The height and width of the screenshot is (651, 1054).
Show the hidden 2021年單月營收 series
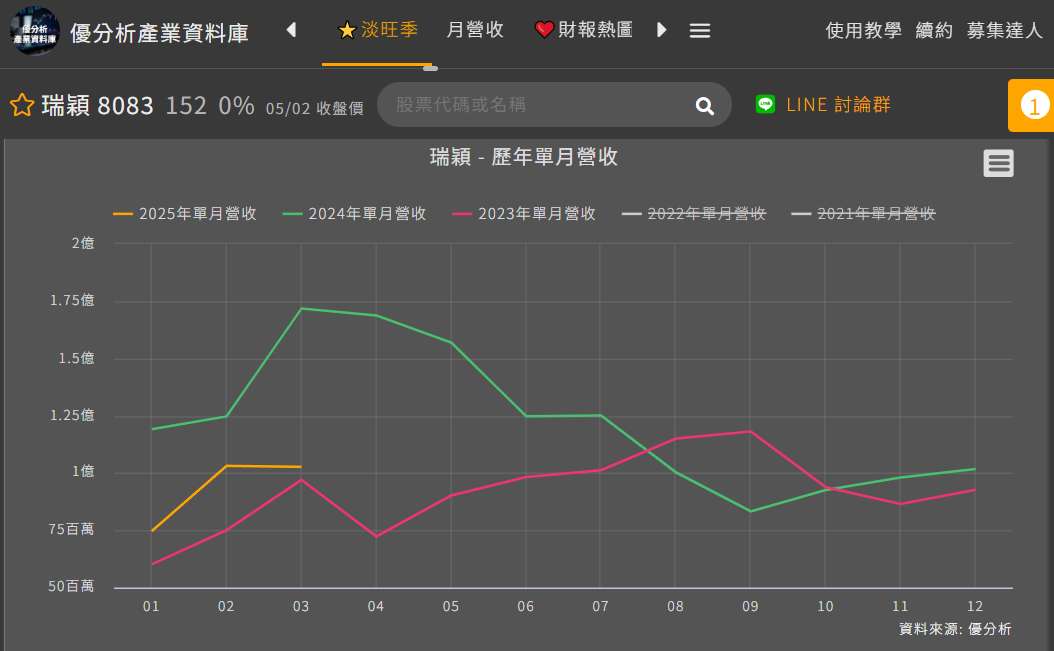tap(863, 214)
